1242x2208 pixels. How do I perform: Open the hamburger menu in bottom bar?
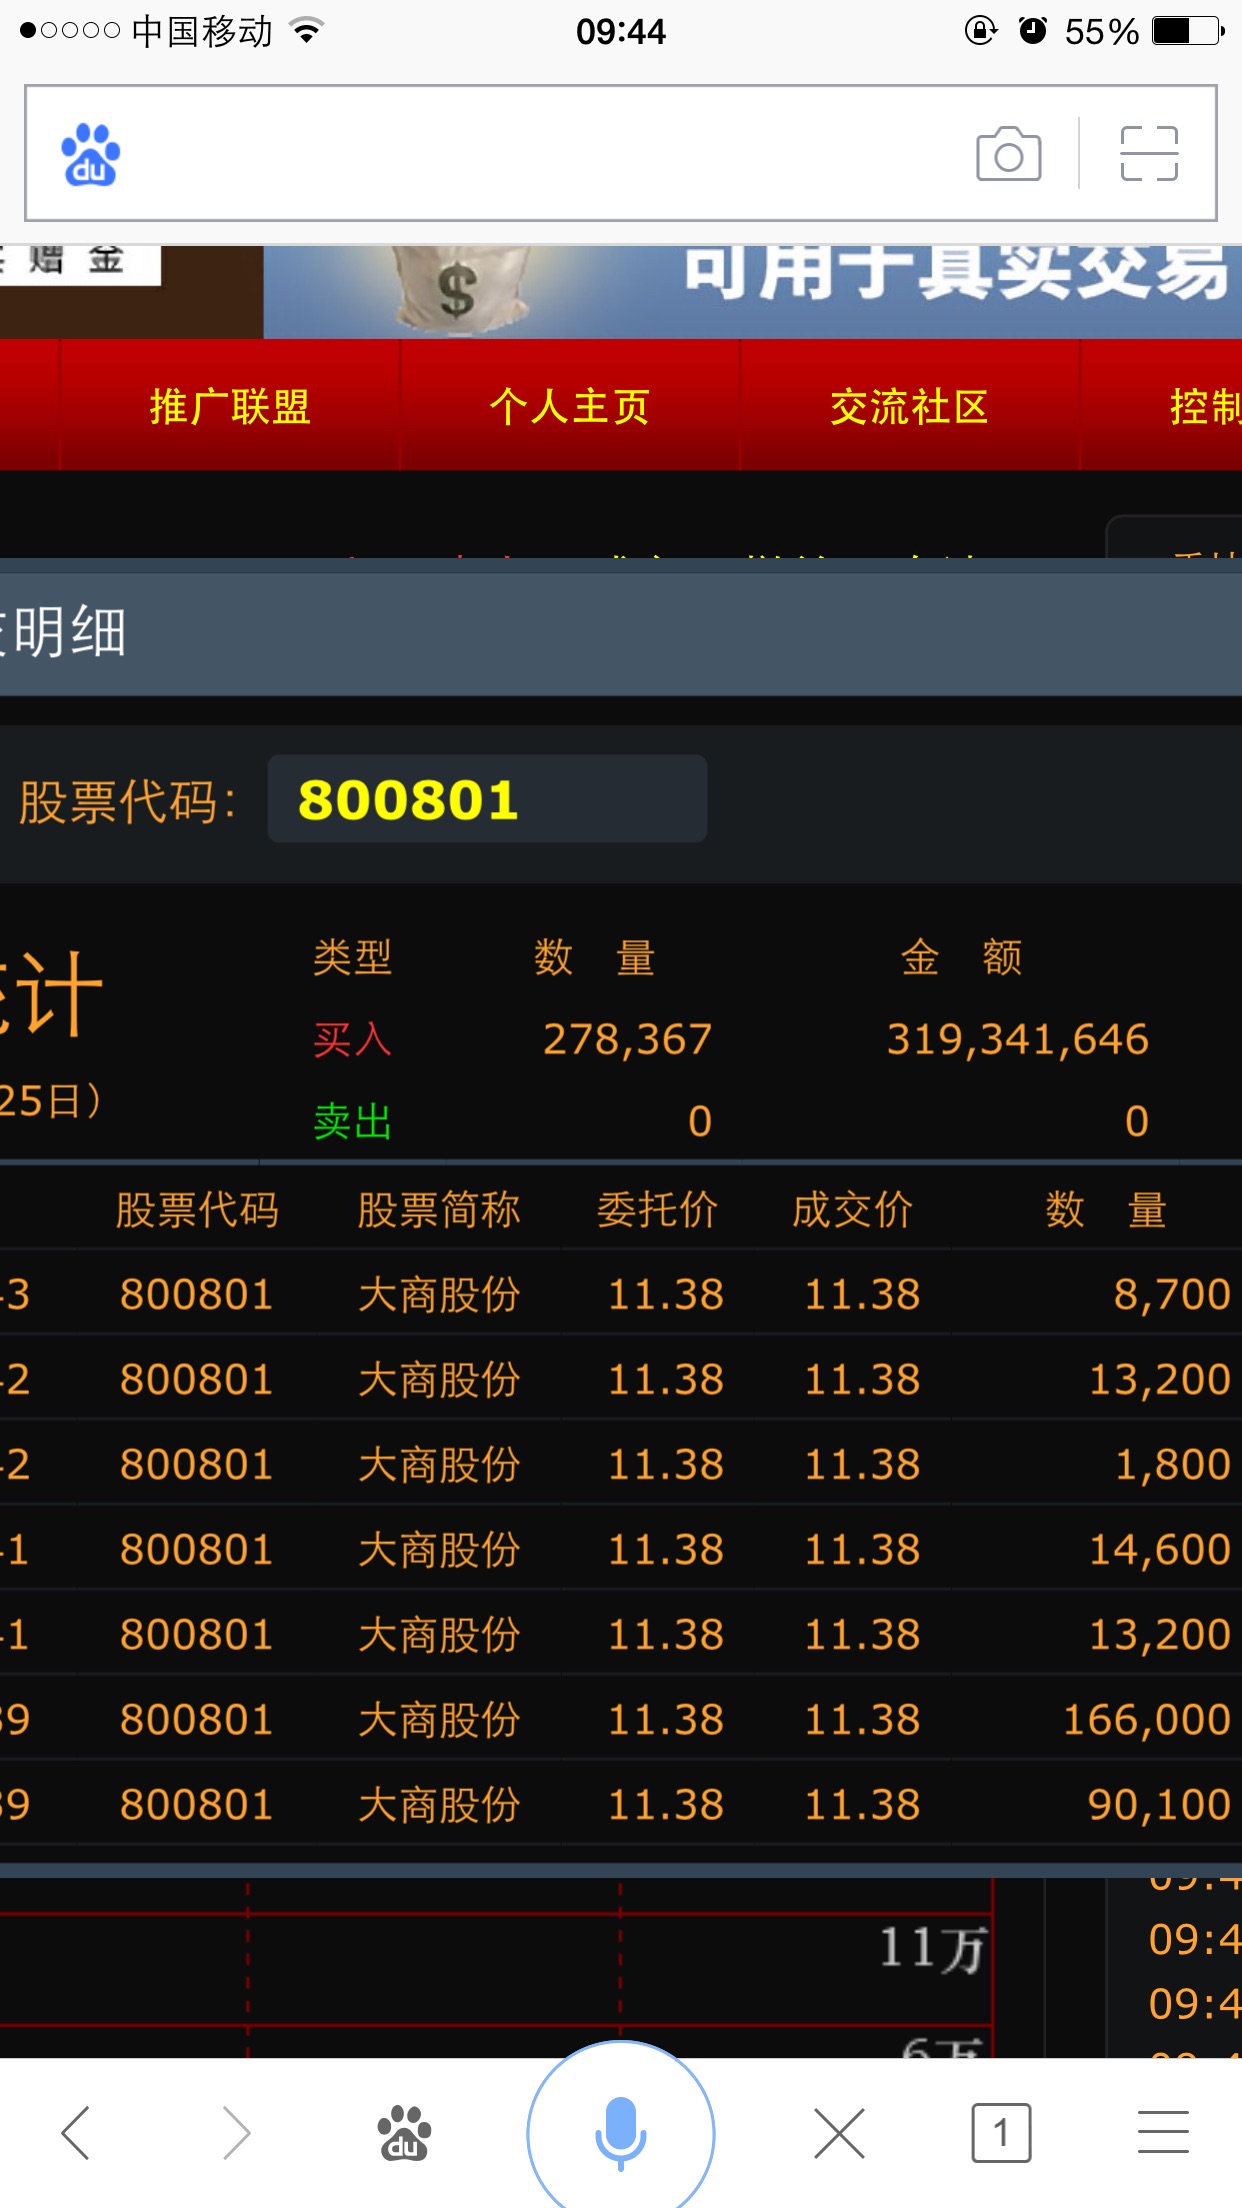tap(1163, 2132)
